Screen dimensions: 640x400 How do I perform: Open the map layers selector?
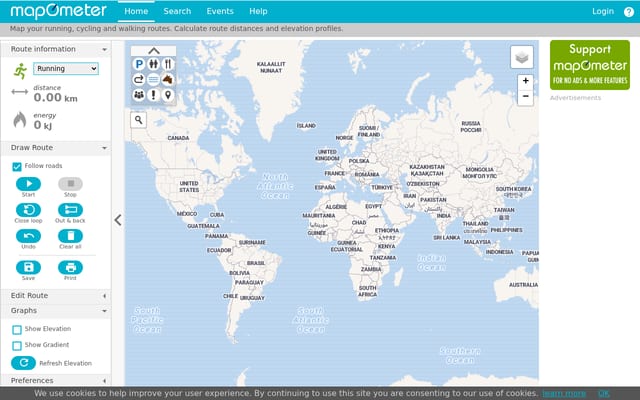pyautogui.click(x=522, y=57)
